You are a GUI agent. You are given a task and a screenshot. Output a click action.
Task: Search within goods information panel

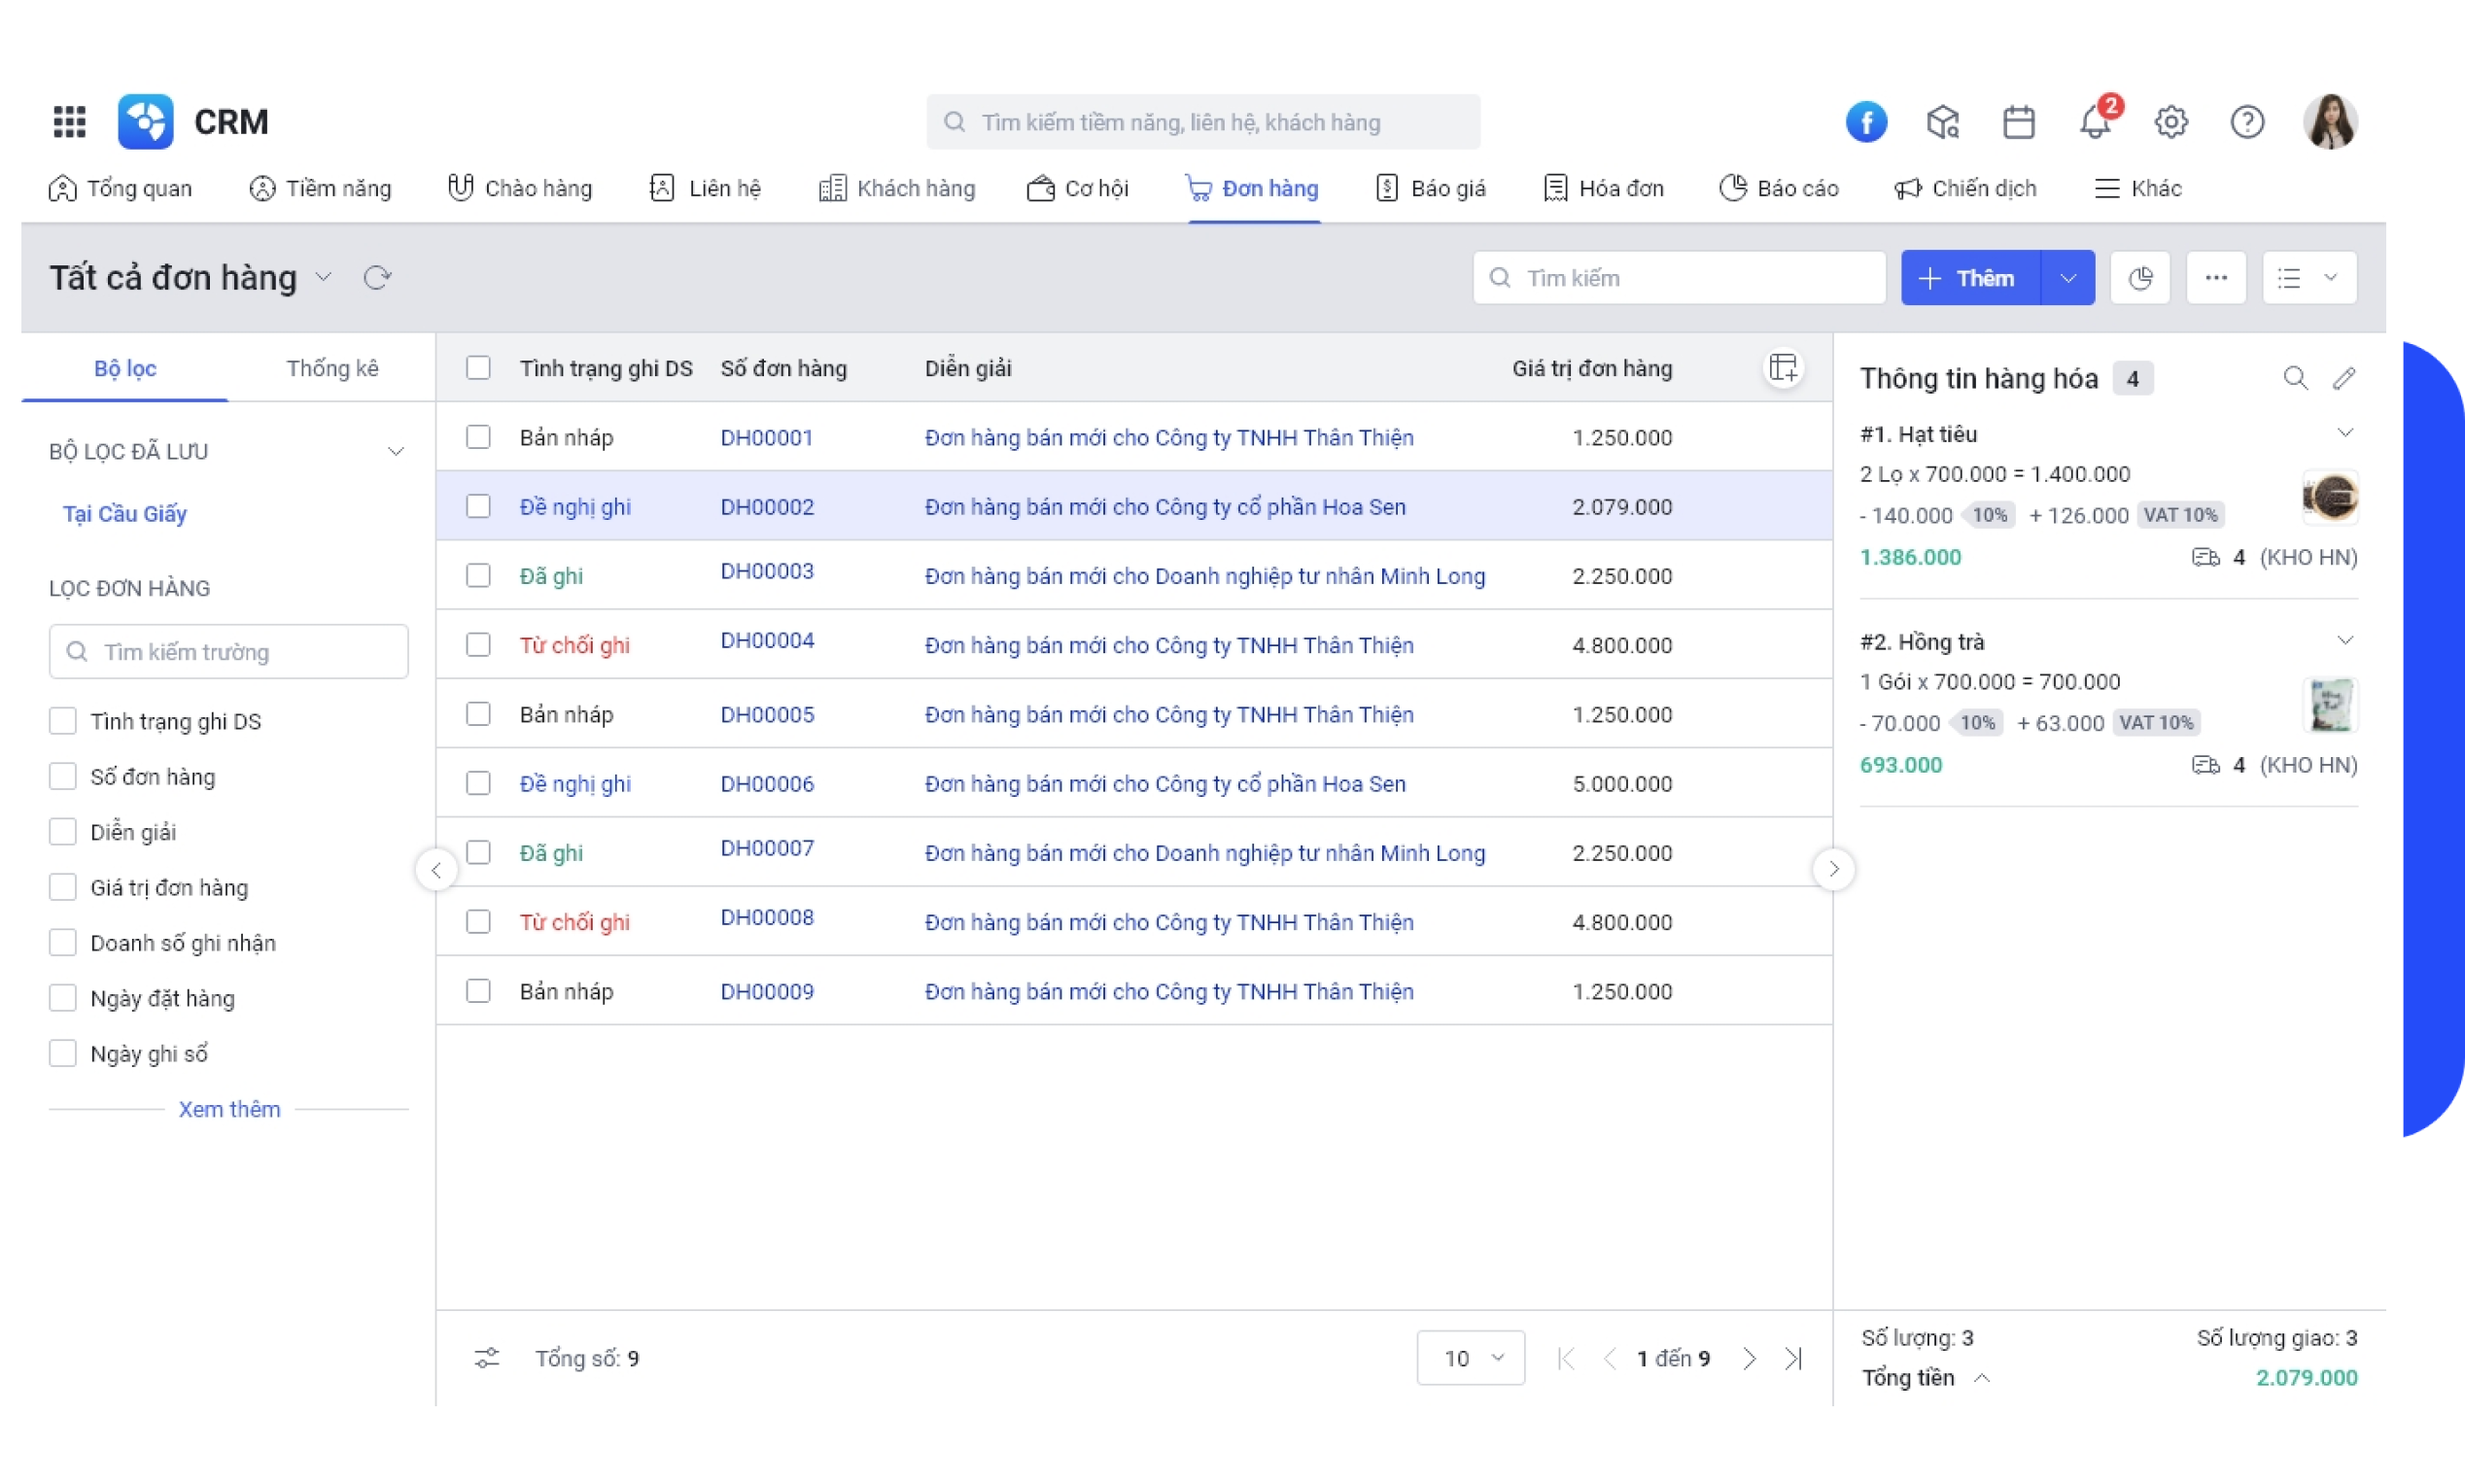click(2295, 378)
